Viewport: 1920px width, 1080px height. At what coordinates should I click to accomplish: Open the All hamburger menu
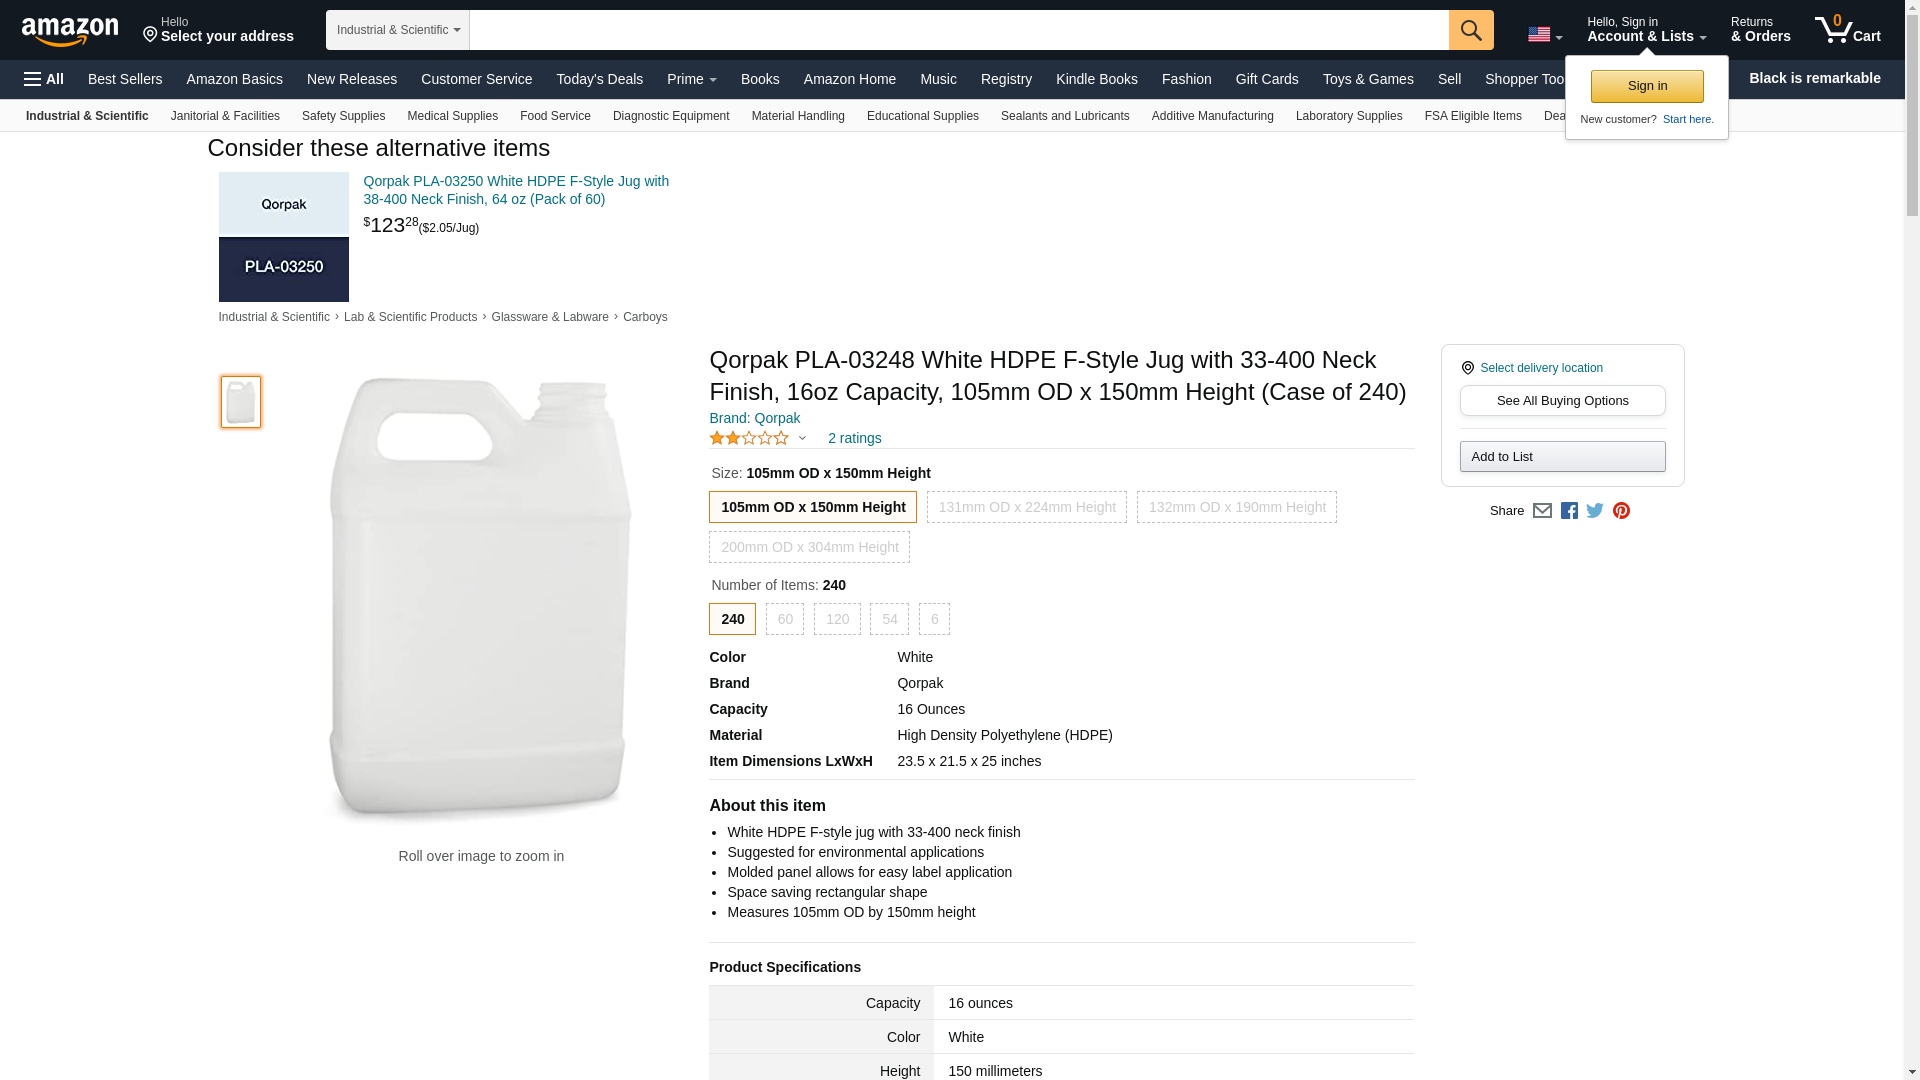[44, 79]
